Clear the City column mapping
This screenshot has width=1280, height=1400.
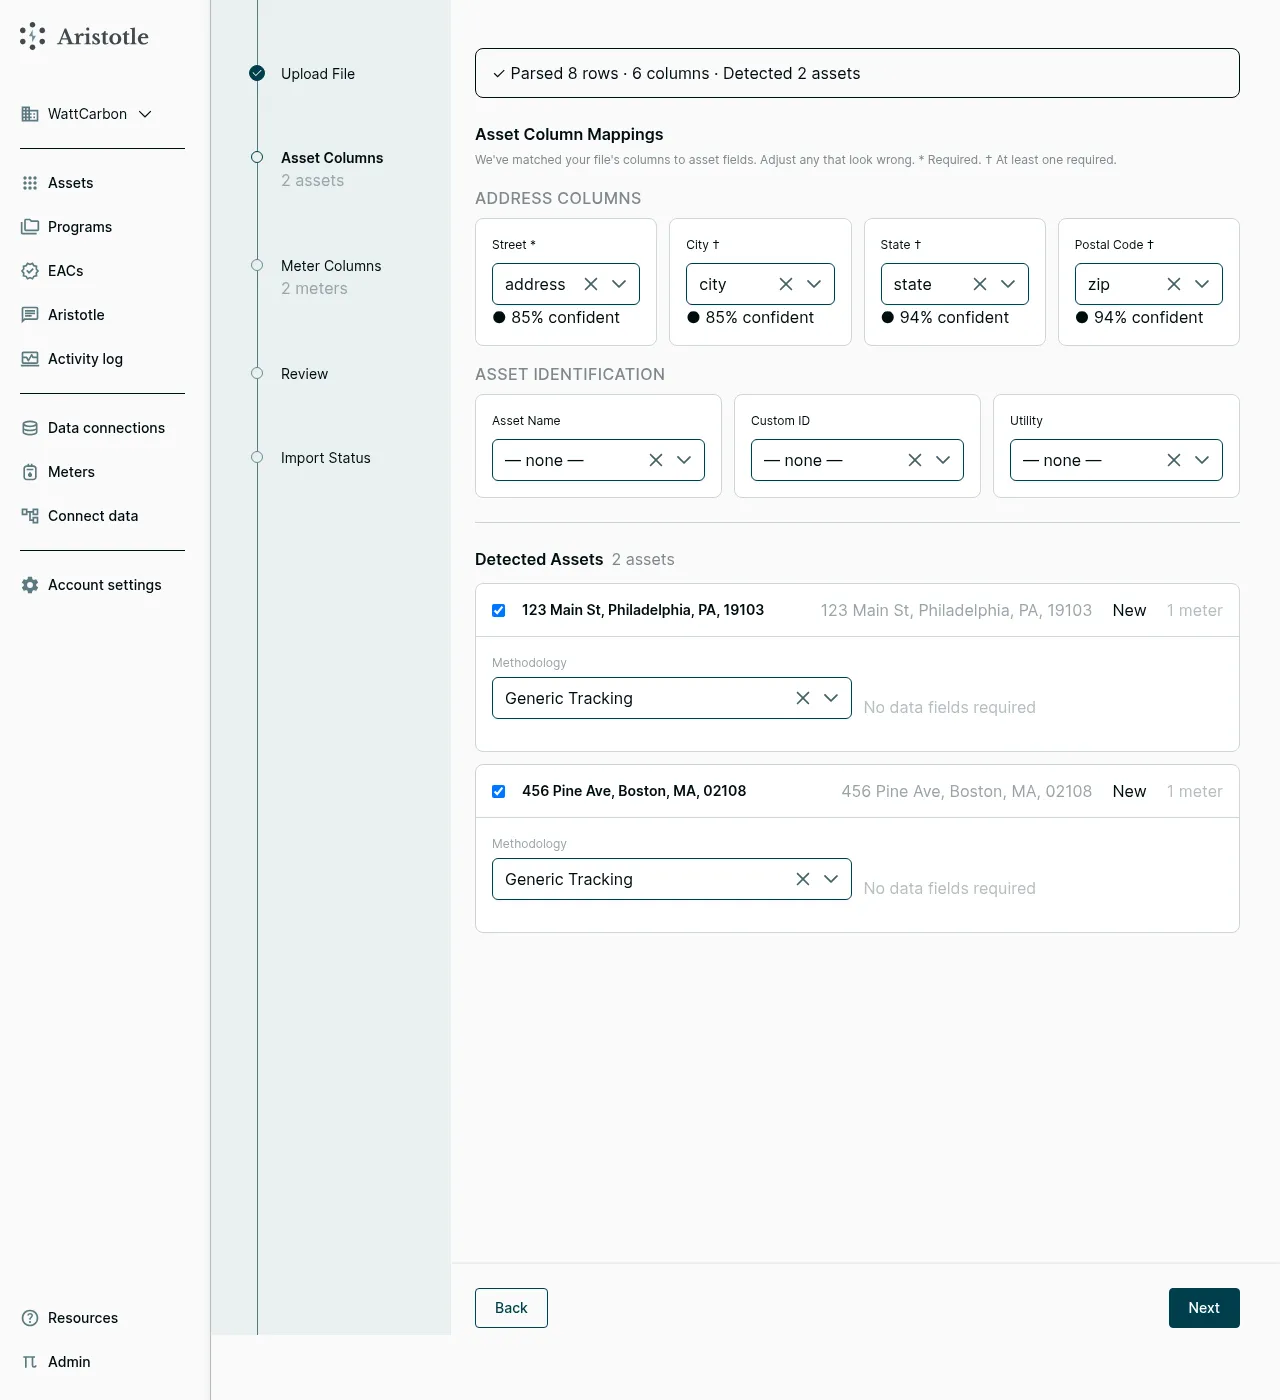[x=786, y=284]
